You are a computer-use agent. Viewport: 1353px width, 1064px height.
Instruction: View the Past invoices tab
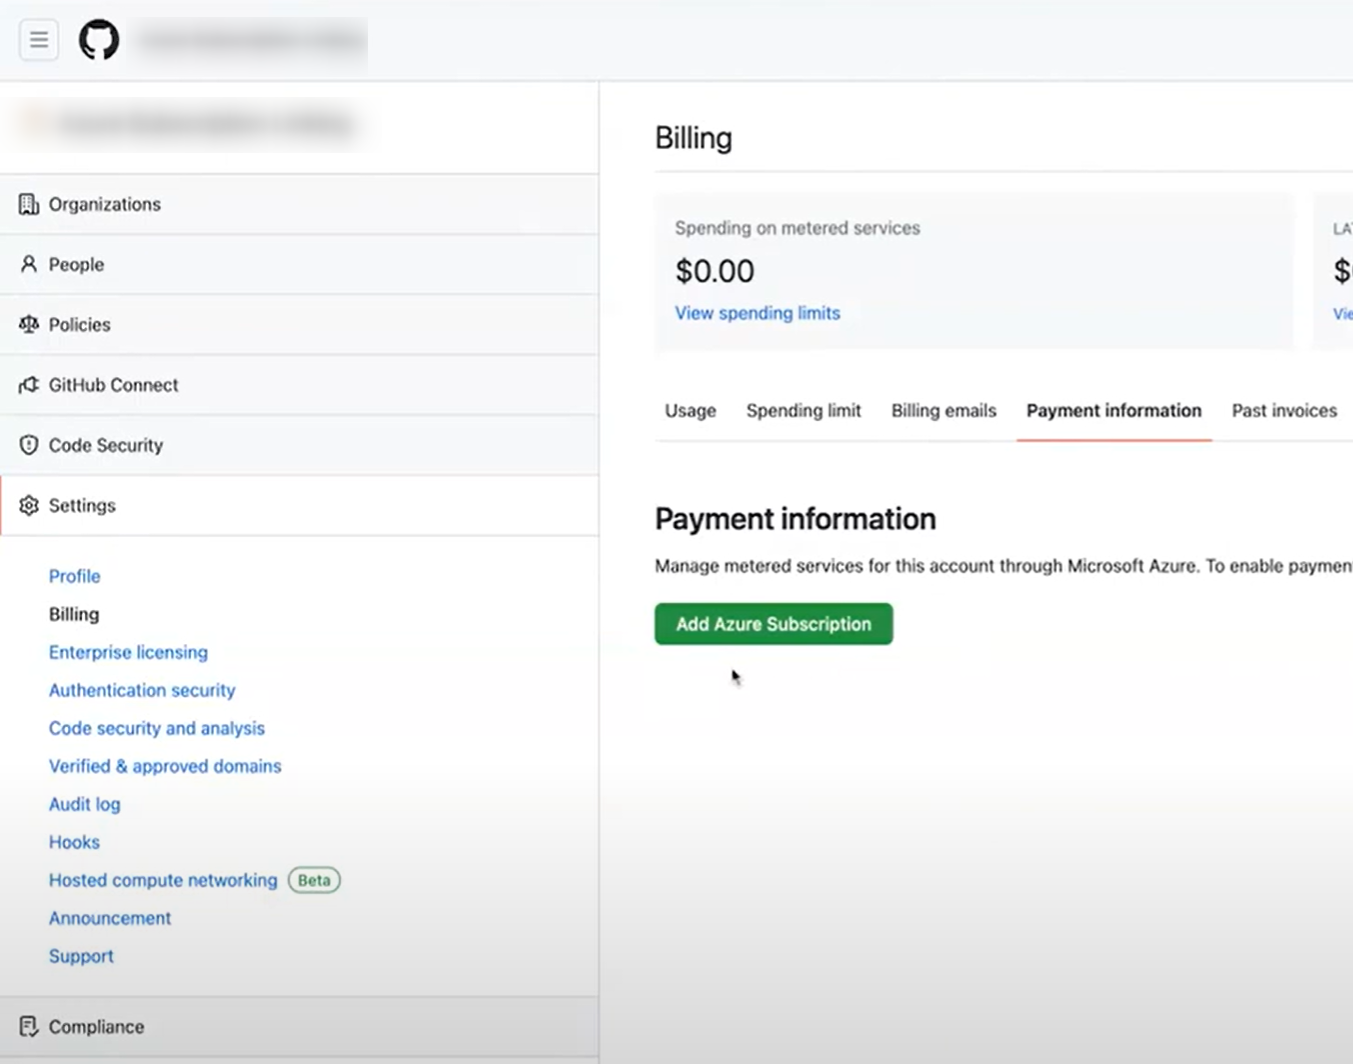[x=1284, y=410]
